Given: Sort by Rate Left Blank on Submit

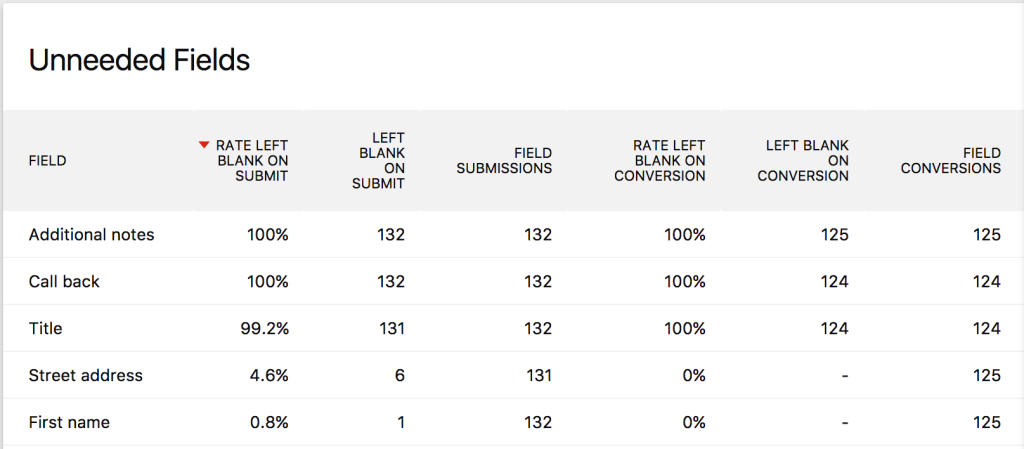Looking at the screenshot, I should click(x=252, y=160).
